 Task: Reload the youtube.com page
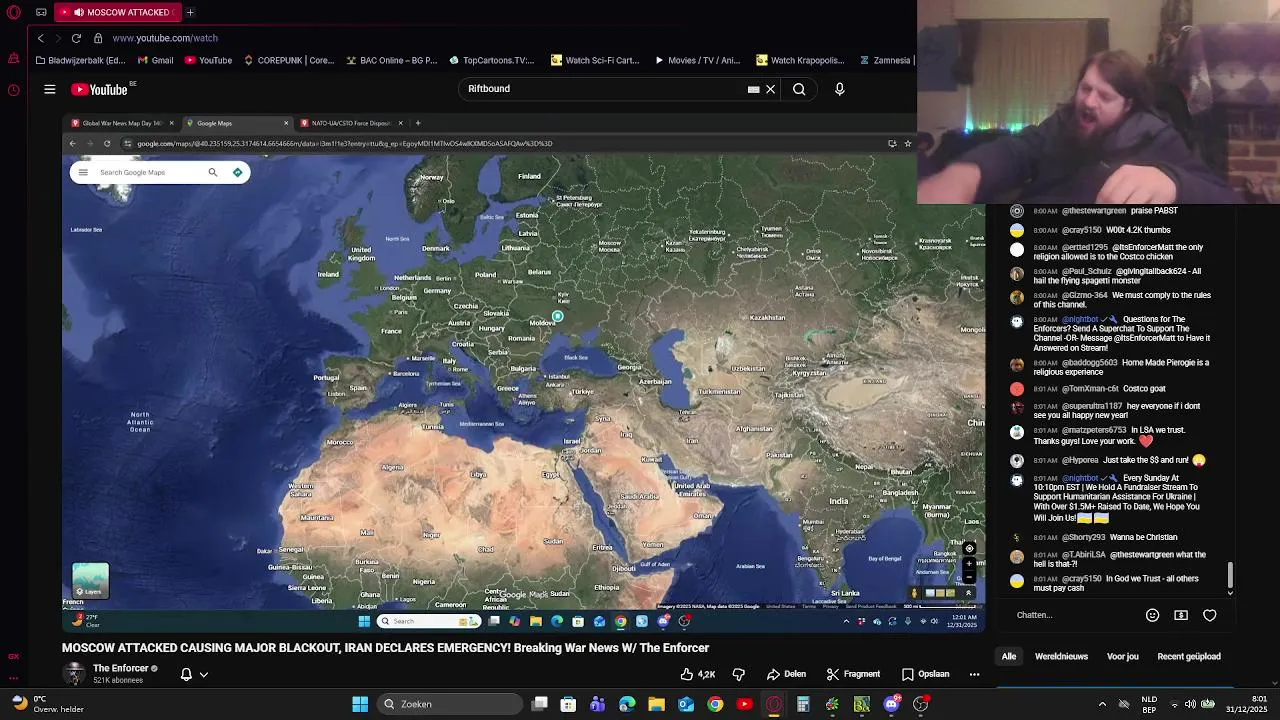click(76, 38)
